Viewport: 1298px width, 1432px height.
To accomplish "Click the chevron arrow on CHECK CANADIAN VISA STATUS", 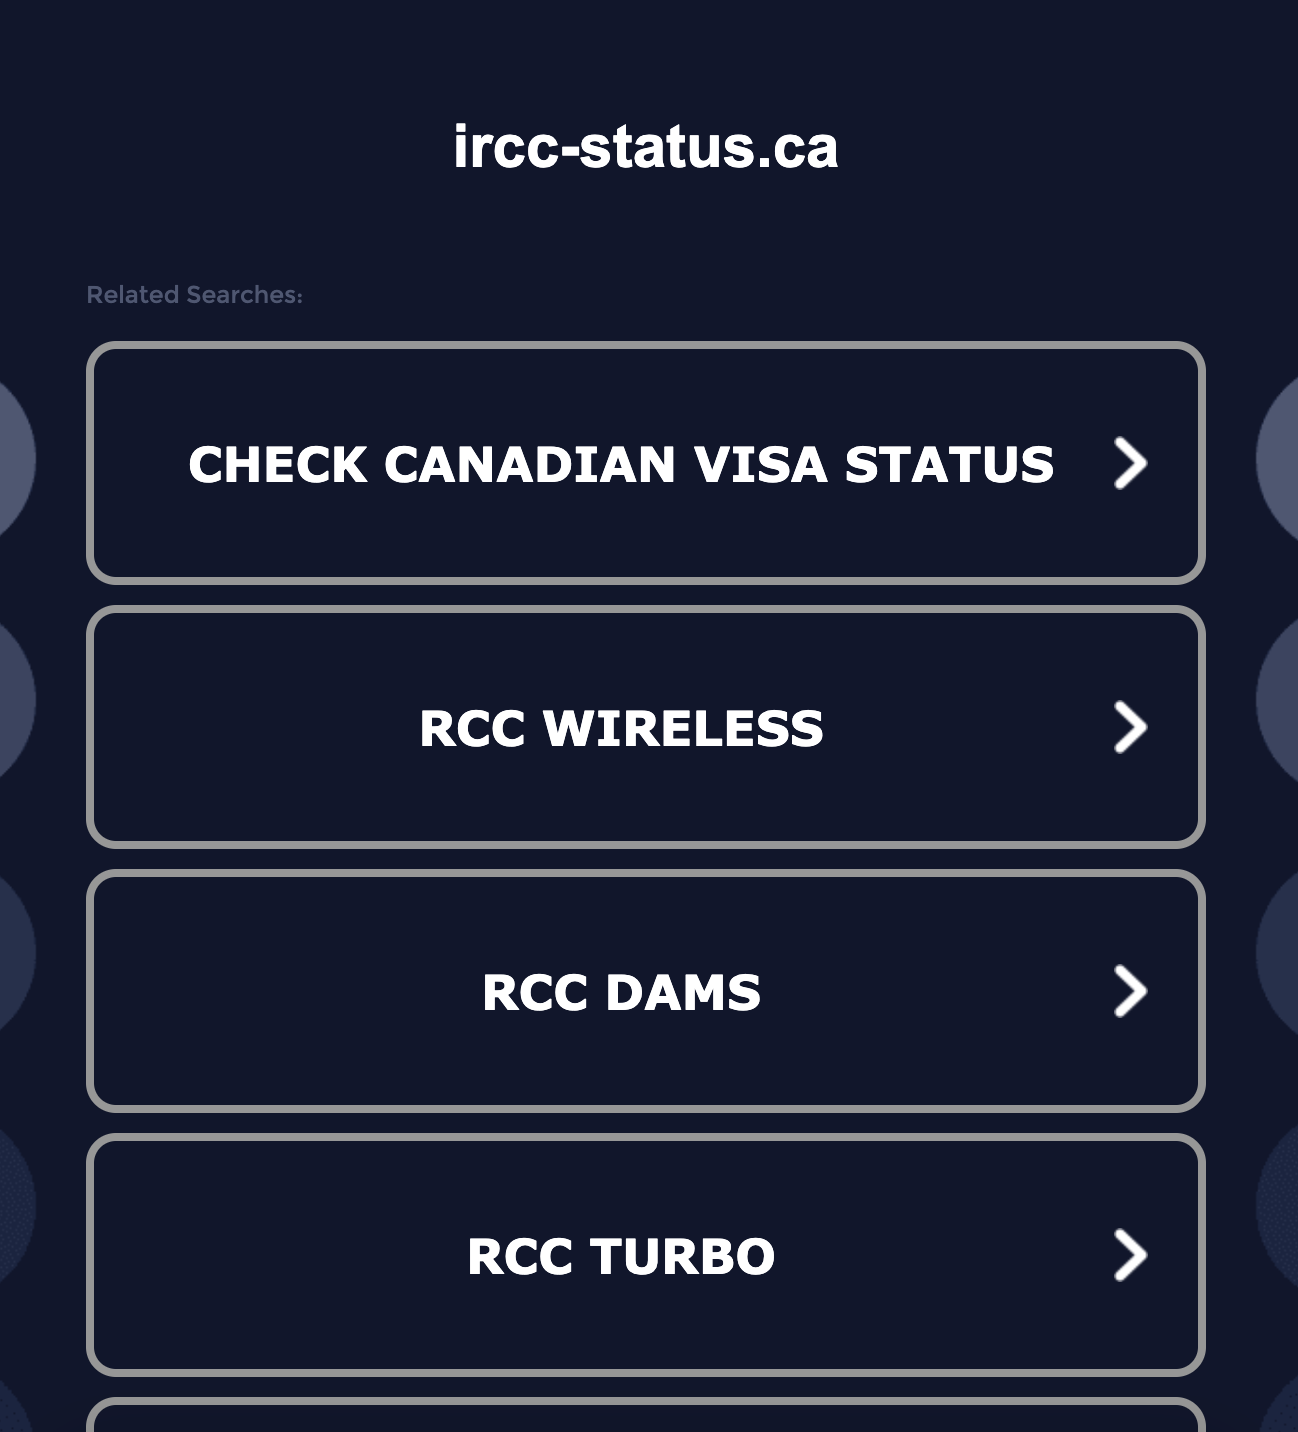I will (1128, 463).
